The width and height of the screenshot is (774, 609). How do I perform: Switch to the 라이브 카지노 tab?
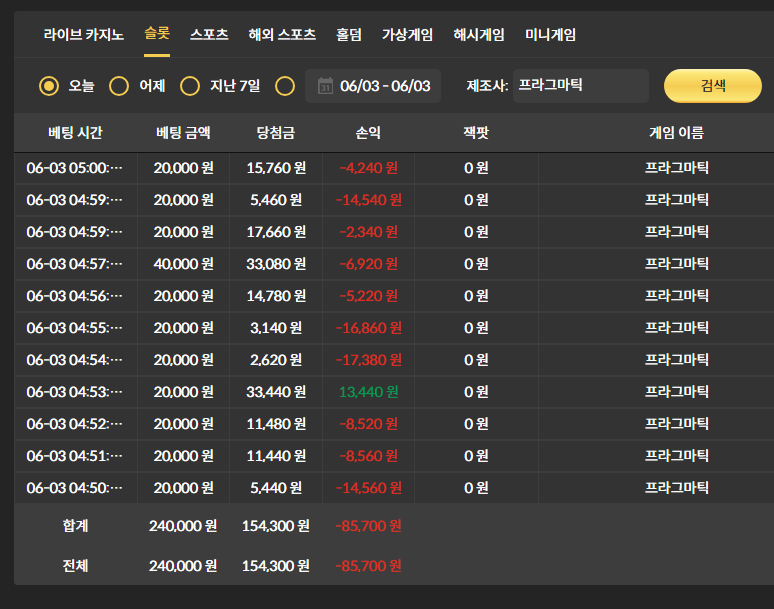[x=83, y=35]
